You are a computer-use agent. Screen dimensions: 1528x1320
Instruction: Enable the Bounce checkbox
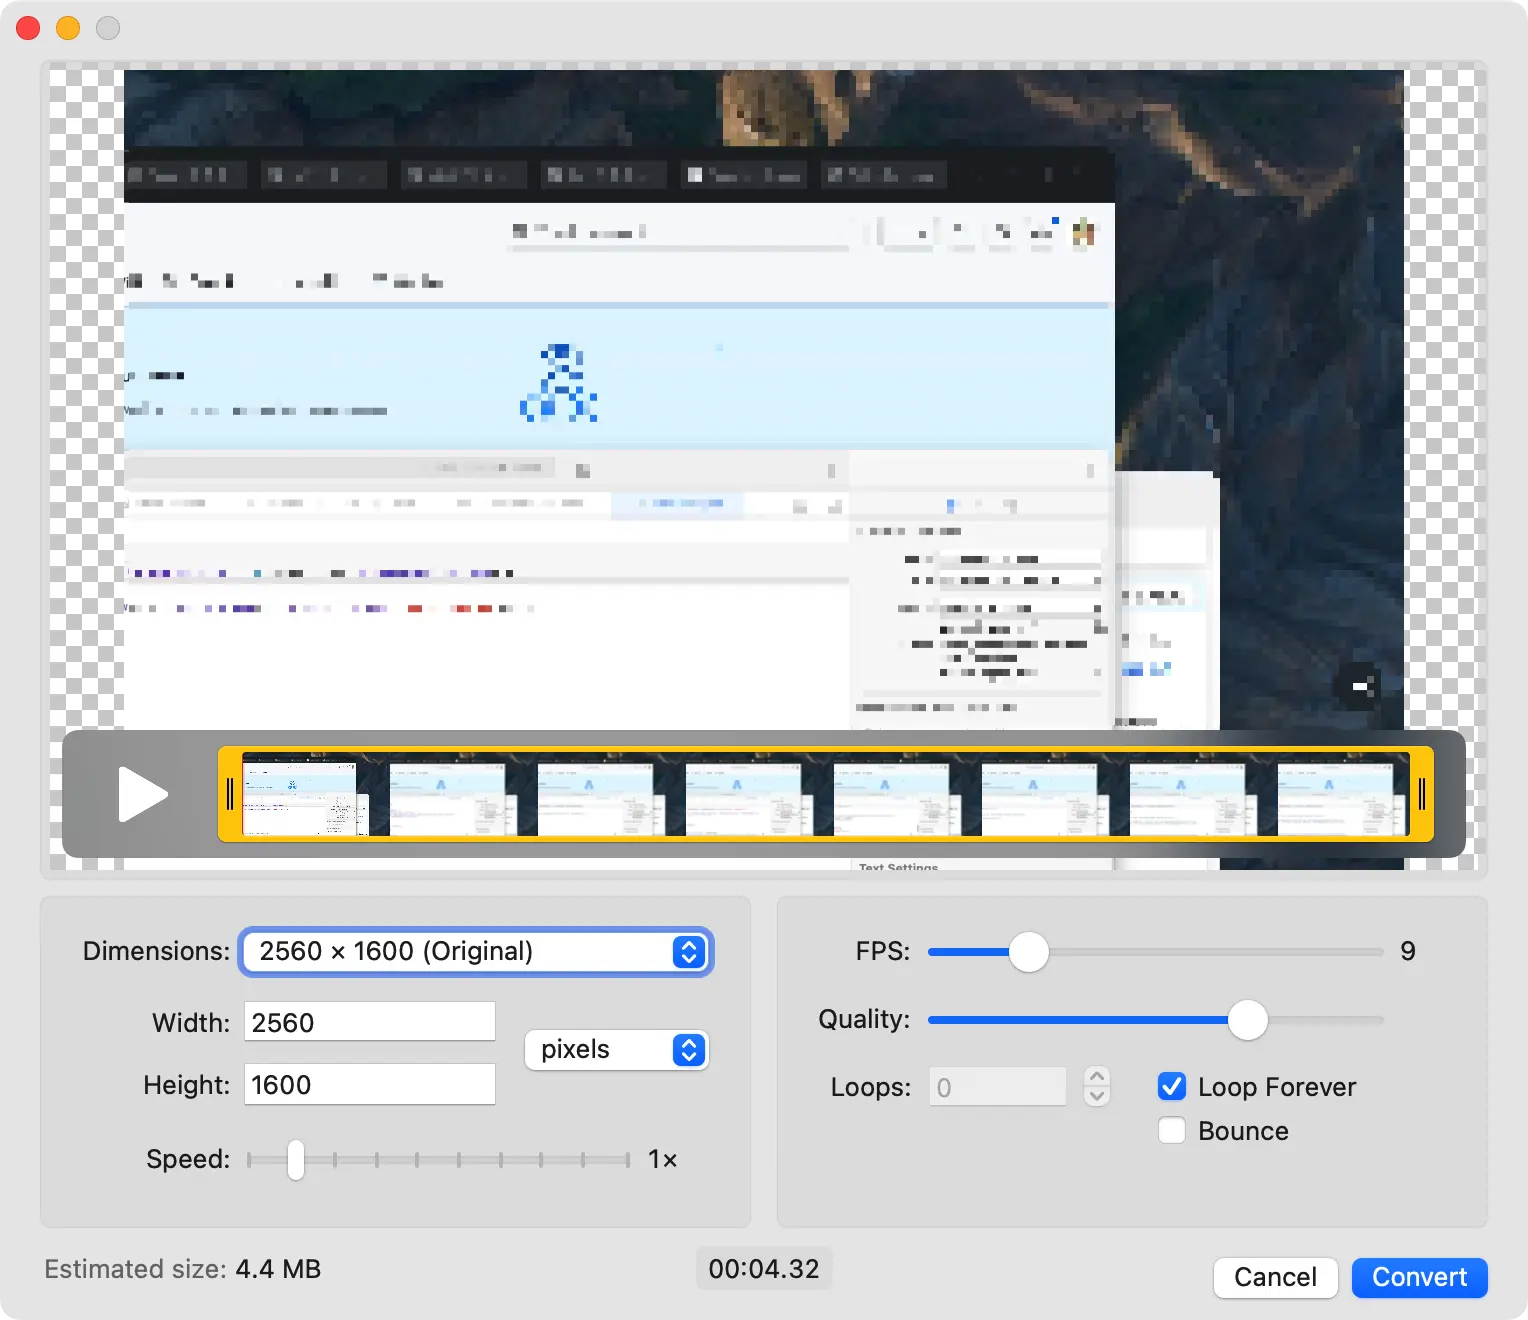click(1171, 1131)
